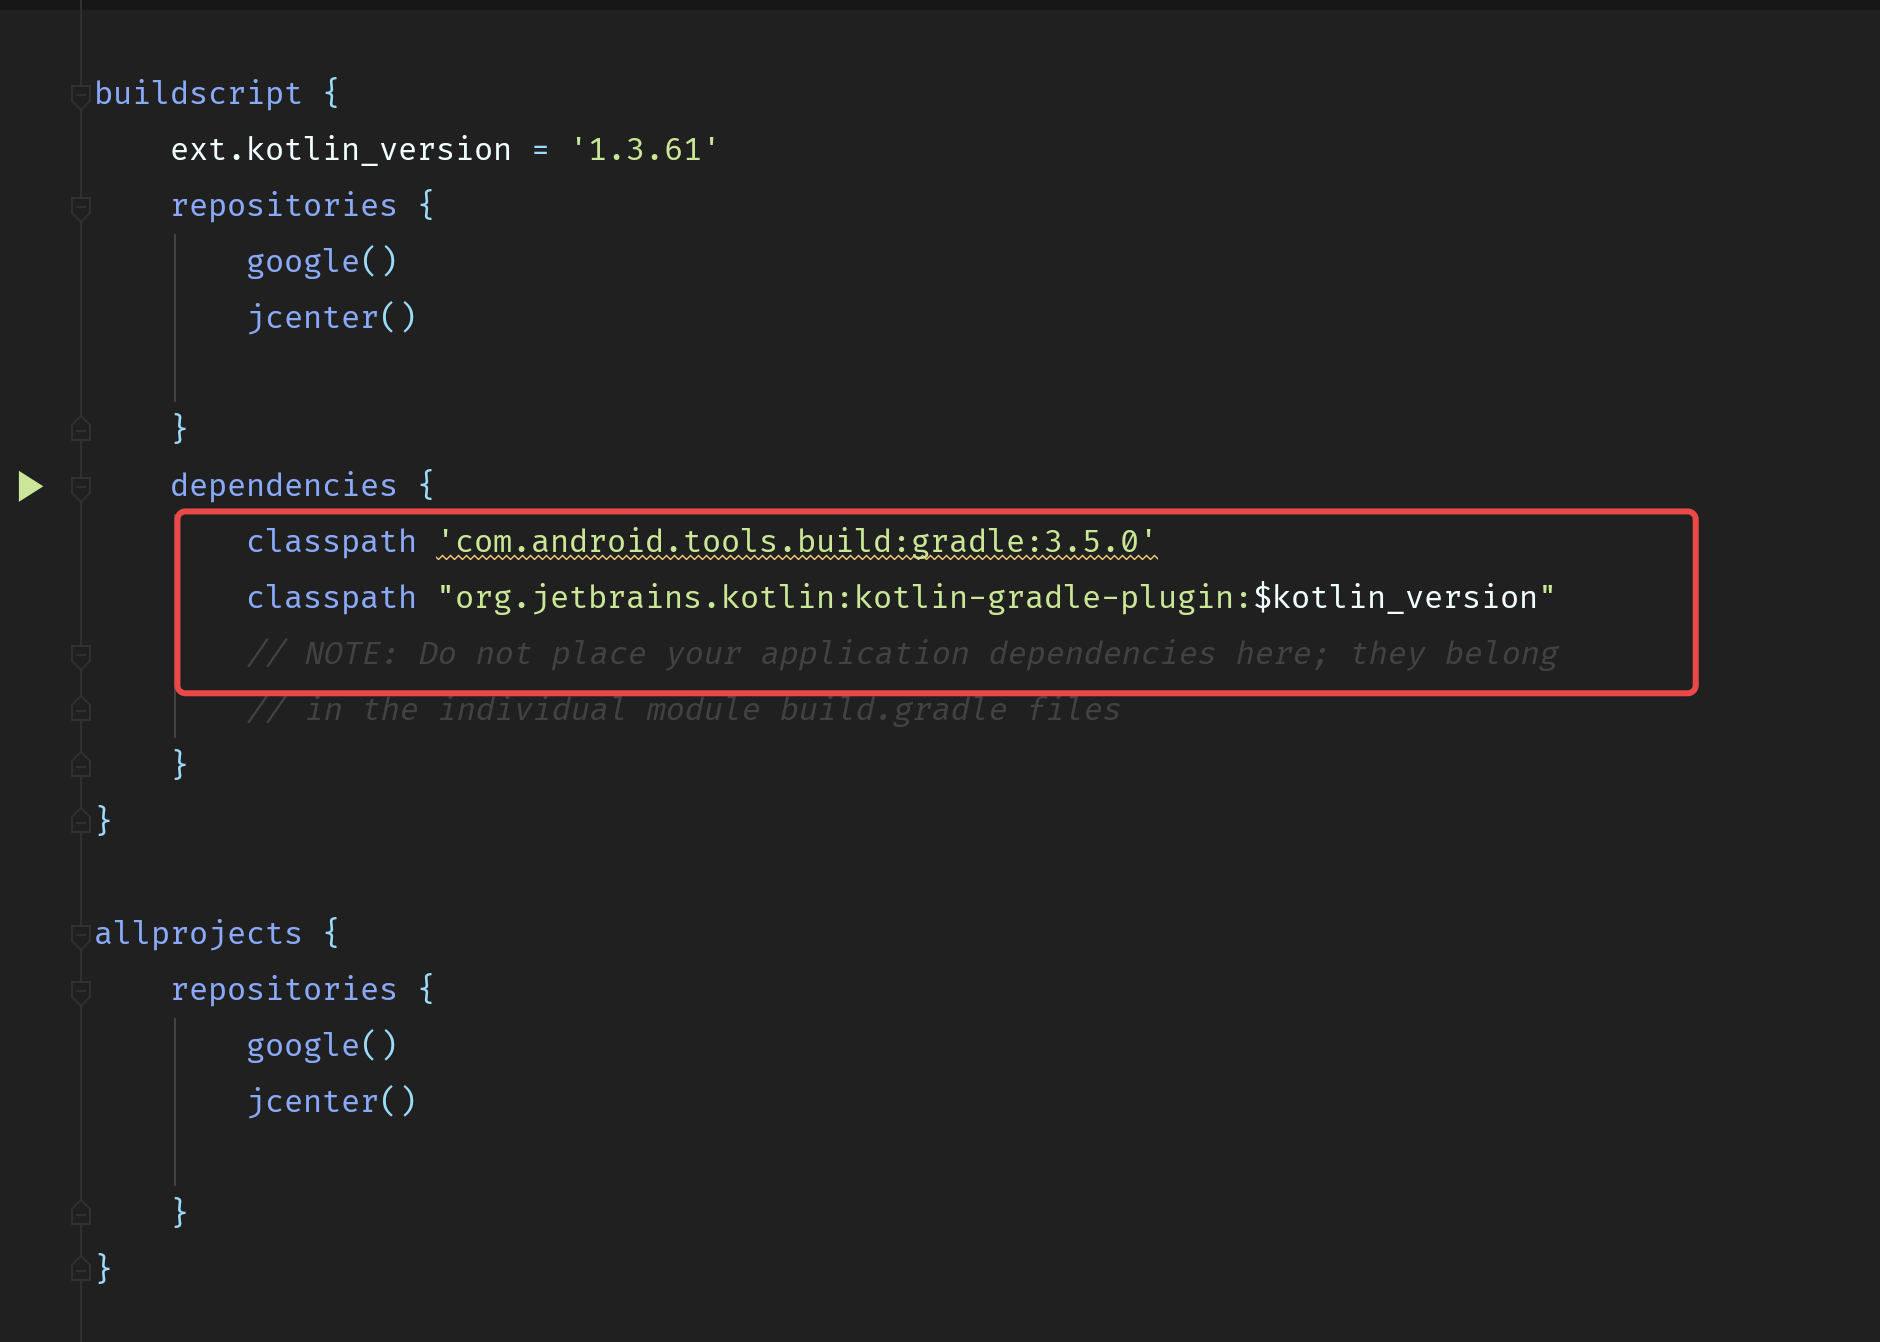Screen dimensions: 1880x1342
Task: Click 'repositories' keyword under buildscript
Action: coord(284,205)
